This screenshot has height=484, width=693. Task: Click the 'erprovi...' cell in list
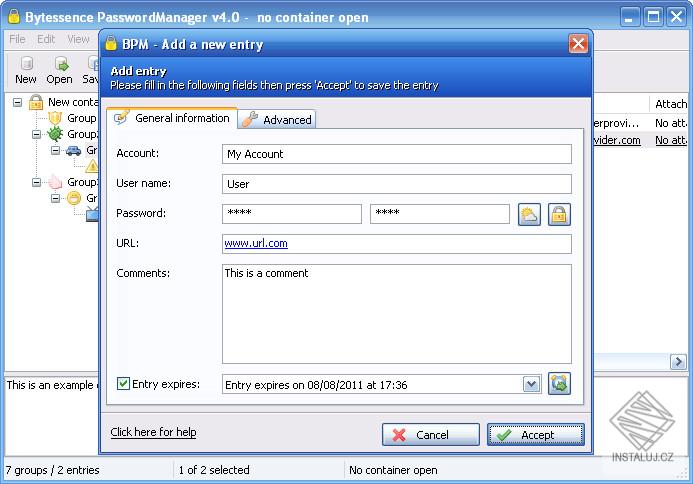616,123
